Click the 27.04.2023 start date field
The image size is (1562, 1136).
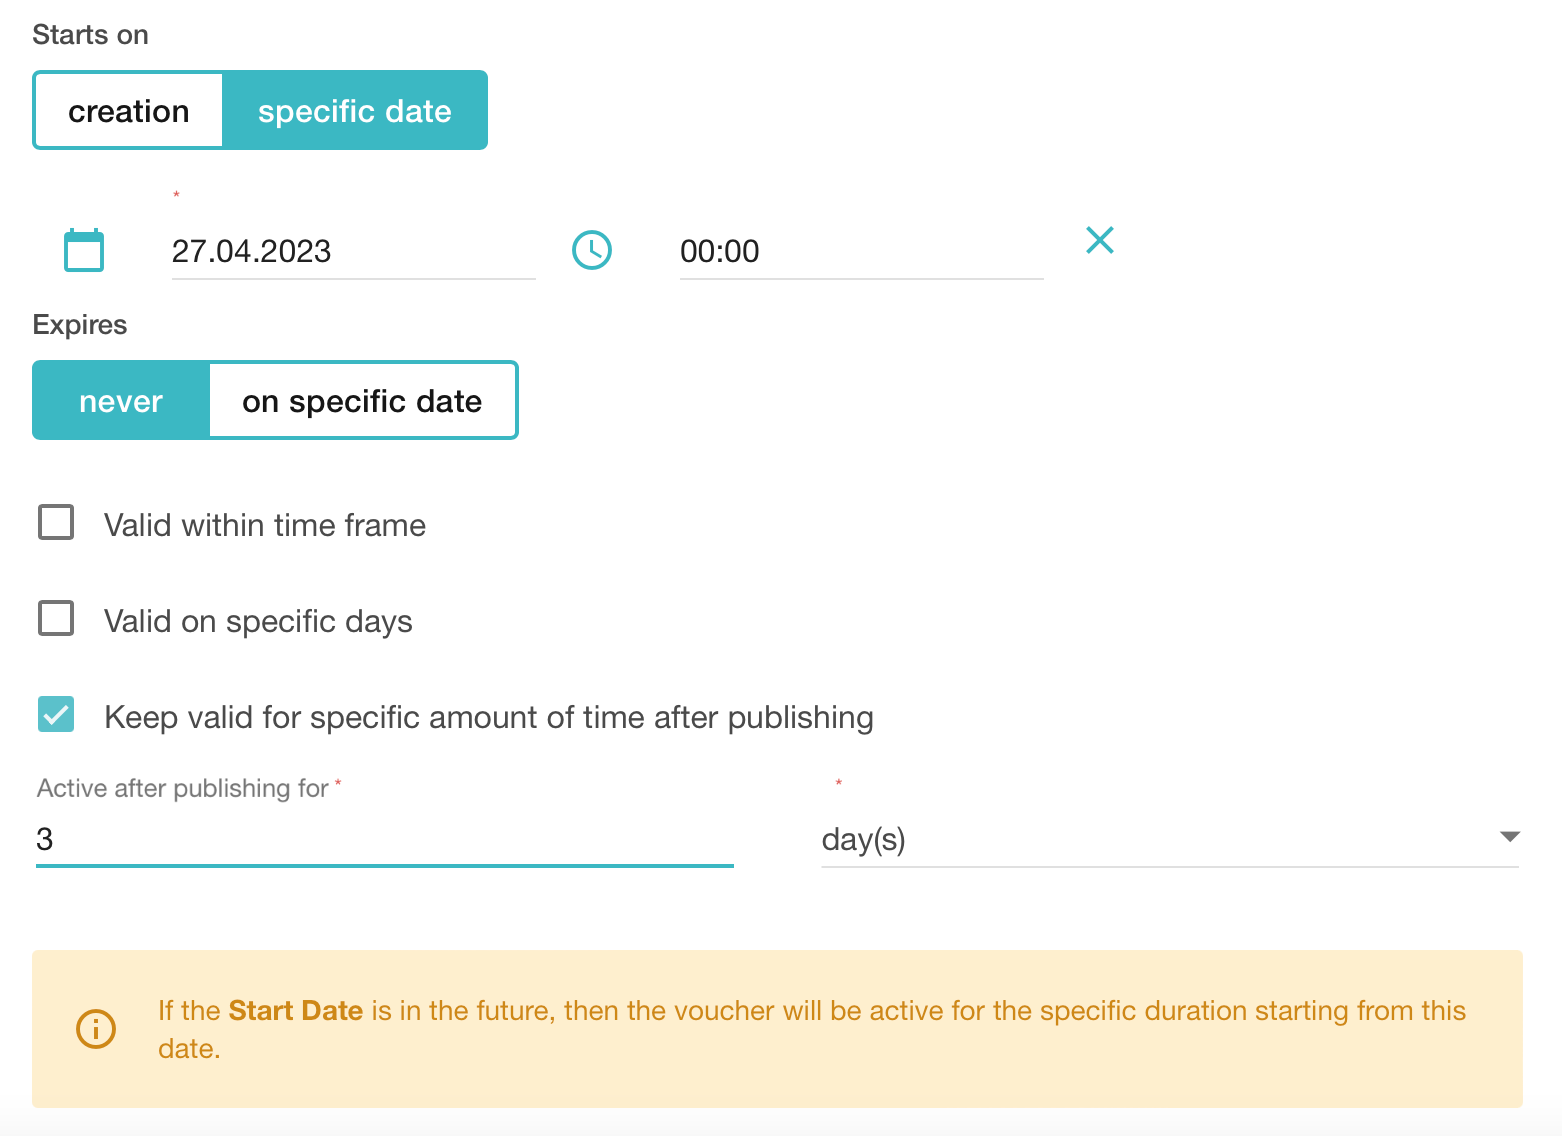(x=352, y=251)
